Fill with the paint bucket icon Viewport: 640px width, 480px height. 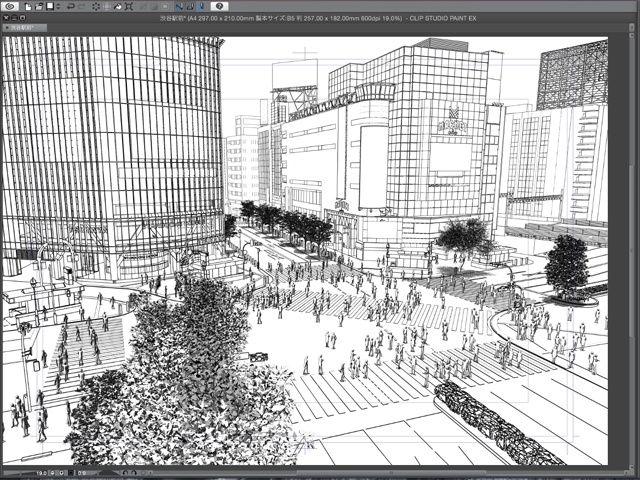[118, 6]
